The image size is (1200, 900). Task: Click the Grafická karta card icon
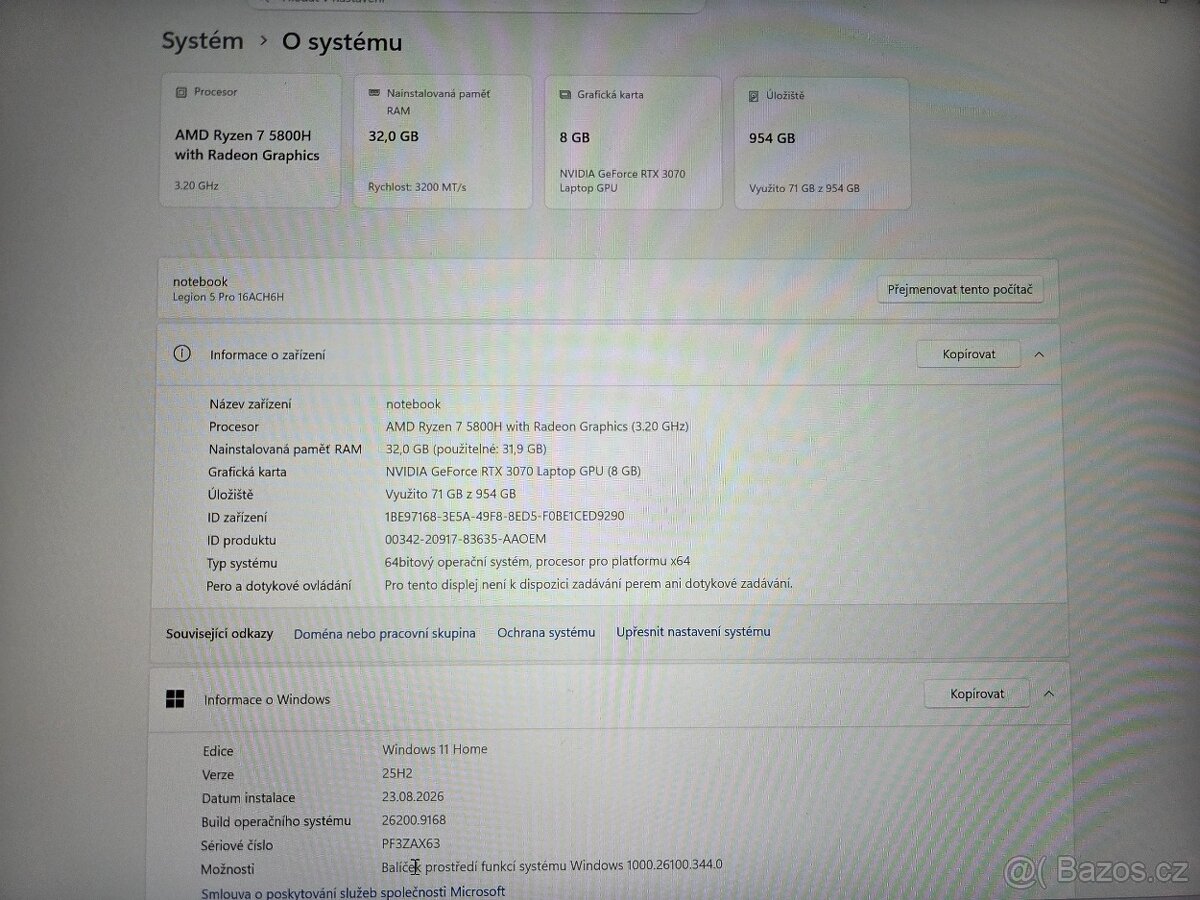[x=564, y=95]
